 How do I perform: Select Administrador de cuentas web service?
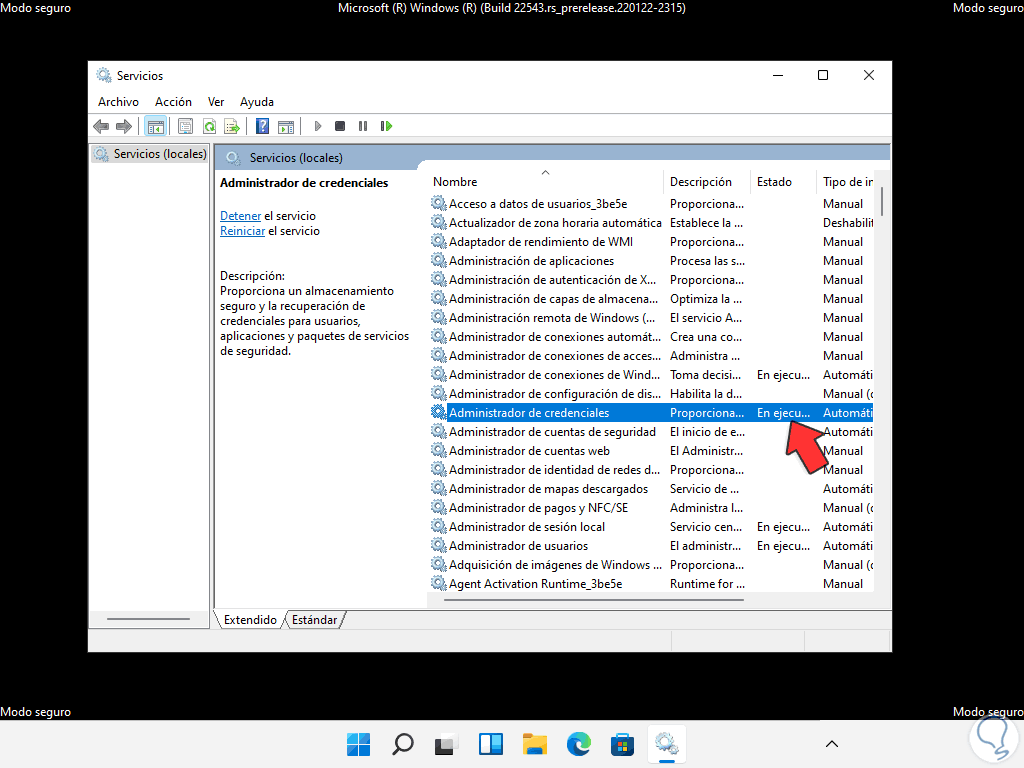coord(651,450)
